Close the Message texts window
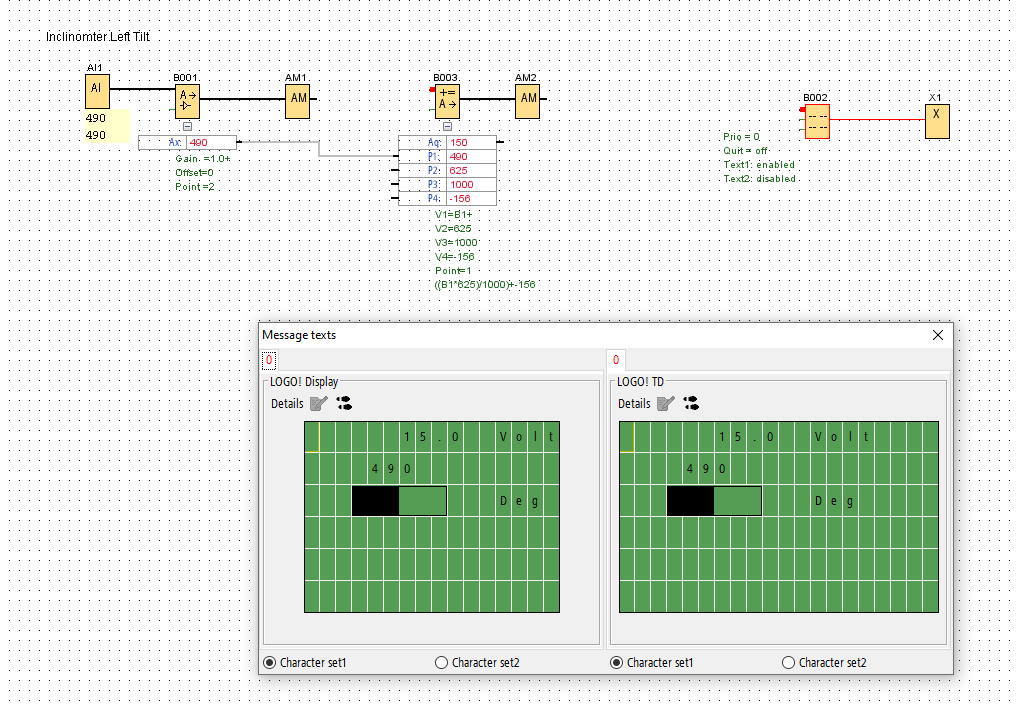The width and height of the screenshot is (1018, 710). tap(937, 336)
